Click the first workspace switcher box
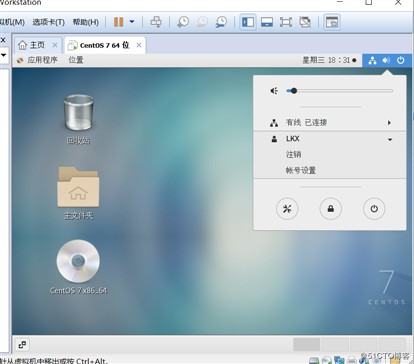The width and height of the screenshot is (414, 364). pyautogui.click(x=306, y=344)
